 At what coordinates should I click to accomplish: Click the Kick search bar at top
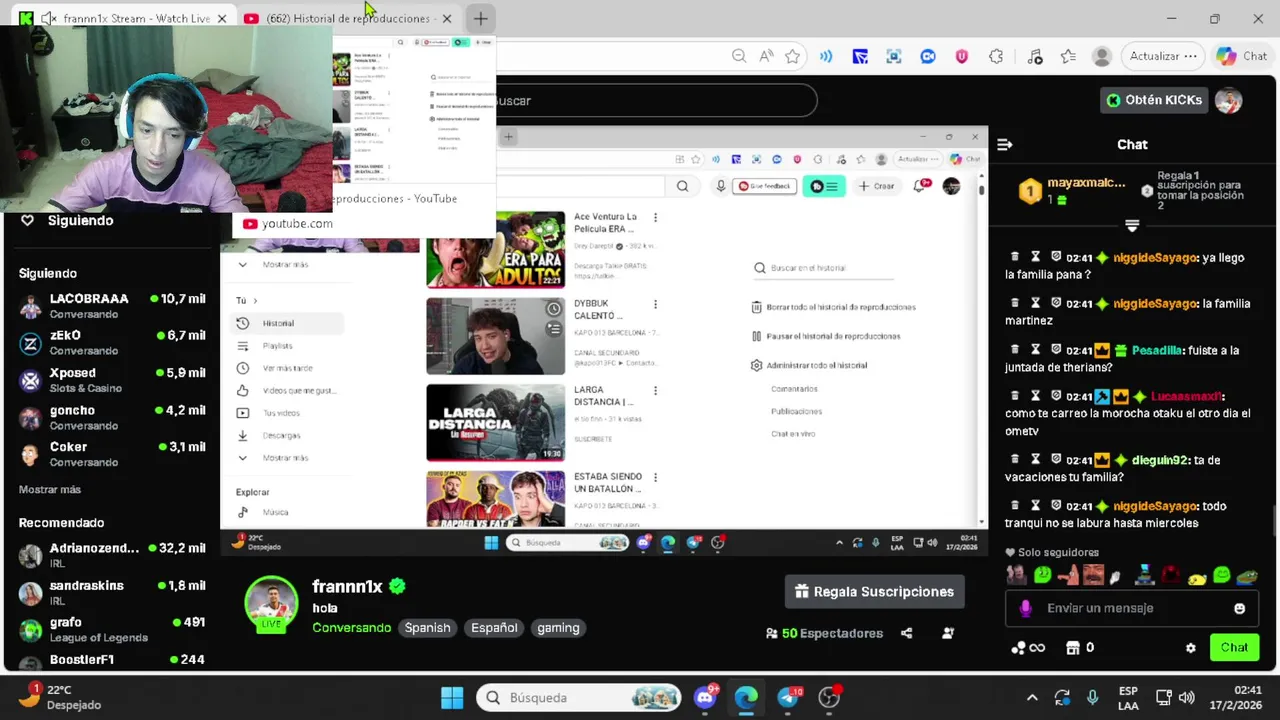click(x=656, y=100)
